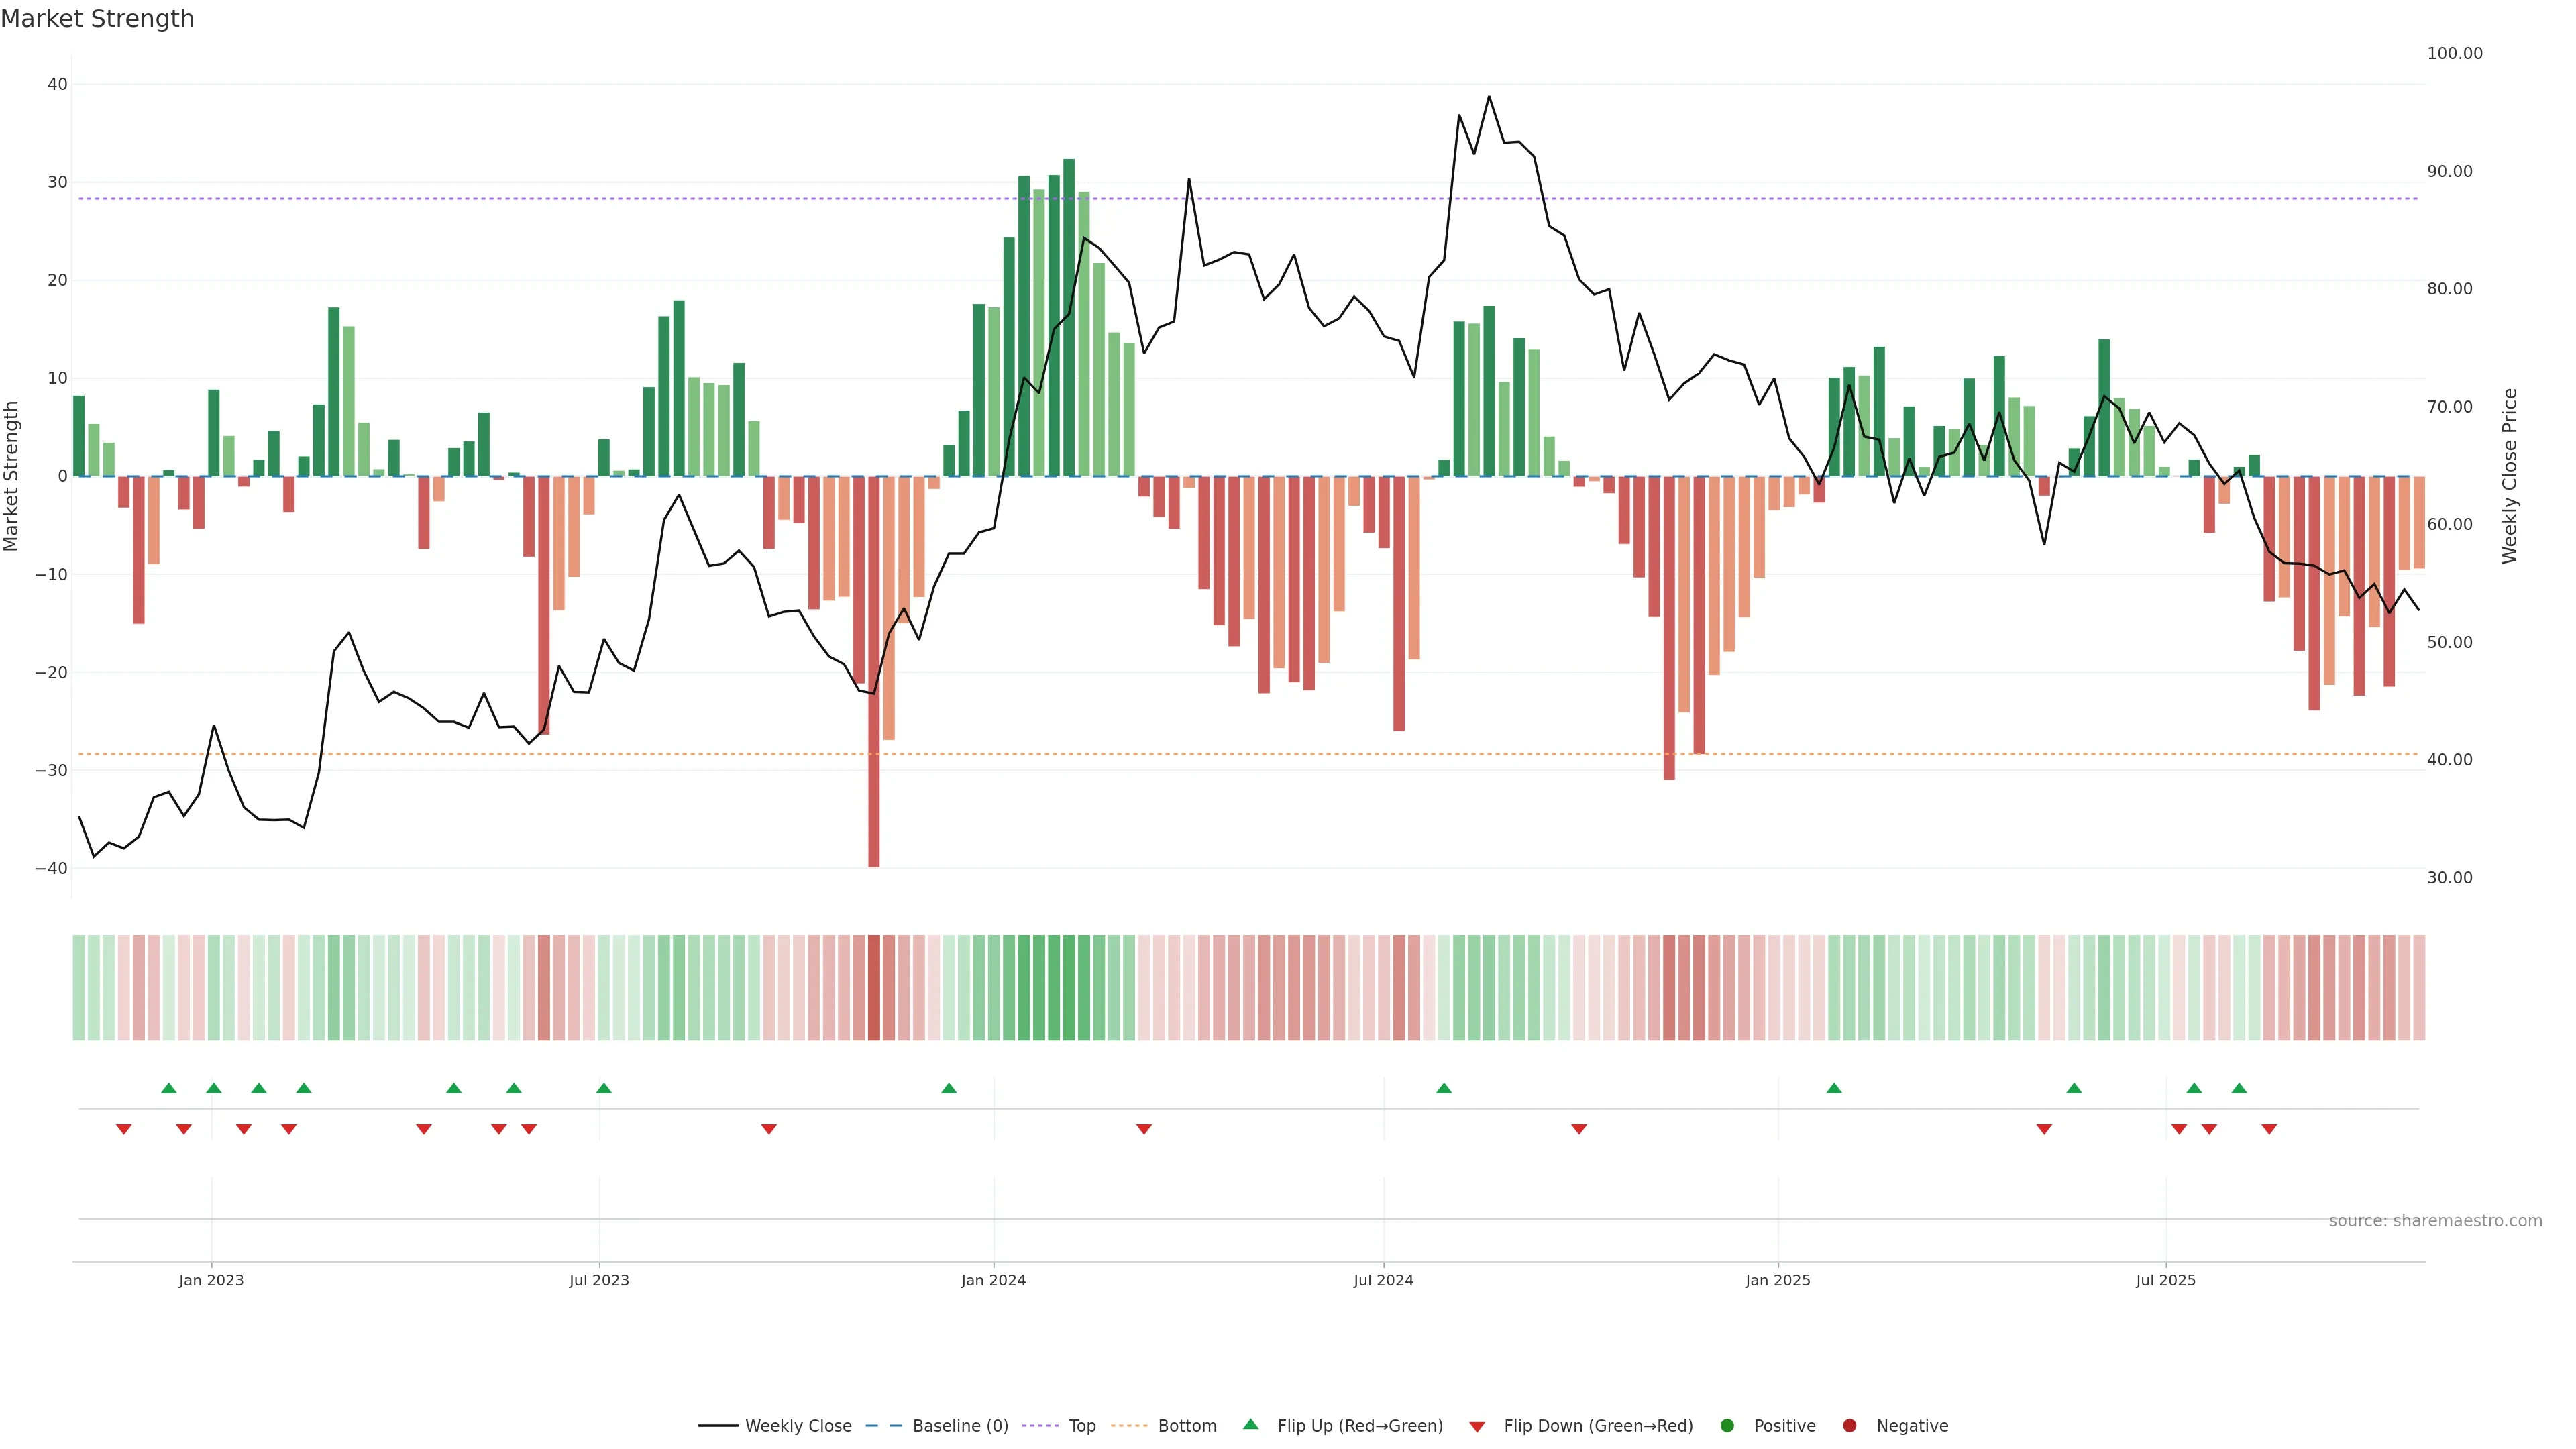Click the flip-up triangle just before Jan 2024
The height and width of the screenshot is (1449, 2576).
coord(949,1088)
